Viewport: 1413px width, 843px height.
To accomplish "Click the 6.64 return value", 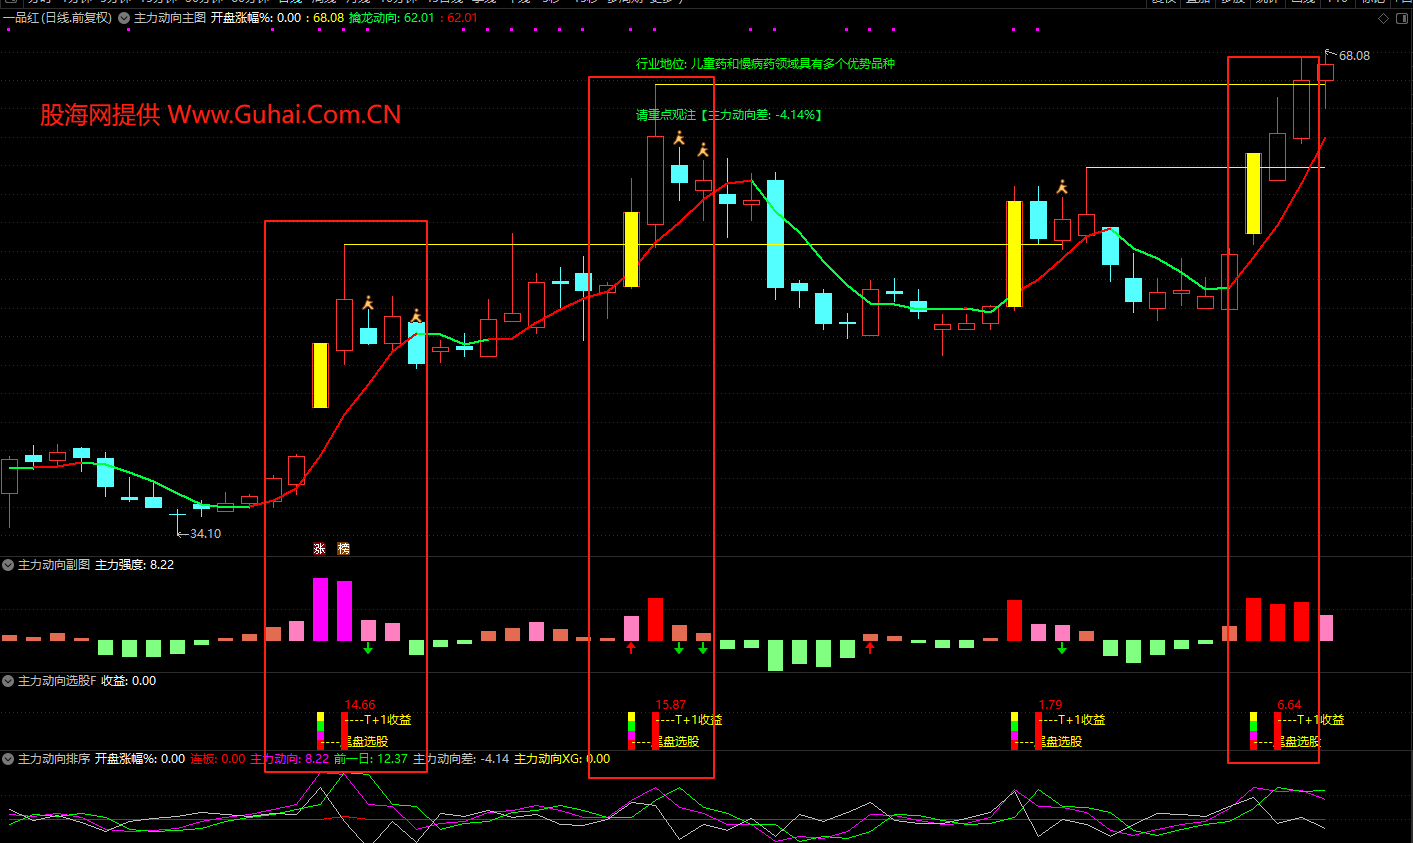I will (x=1289, y=705).
